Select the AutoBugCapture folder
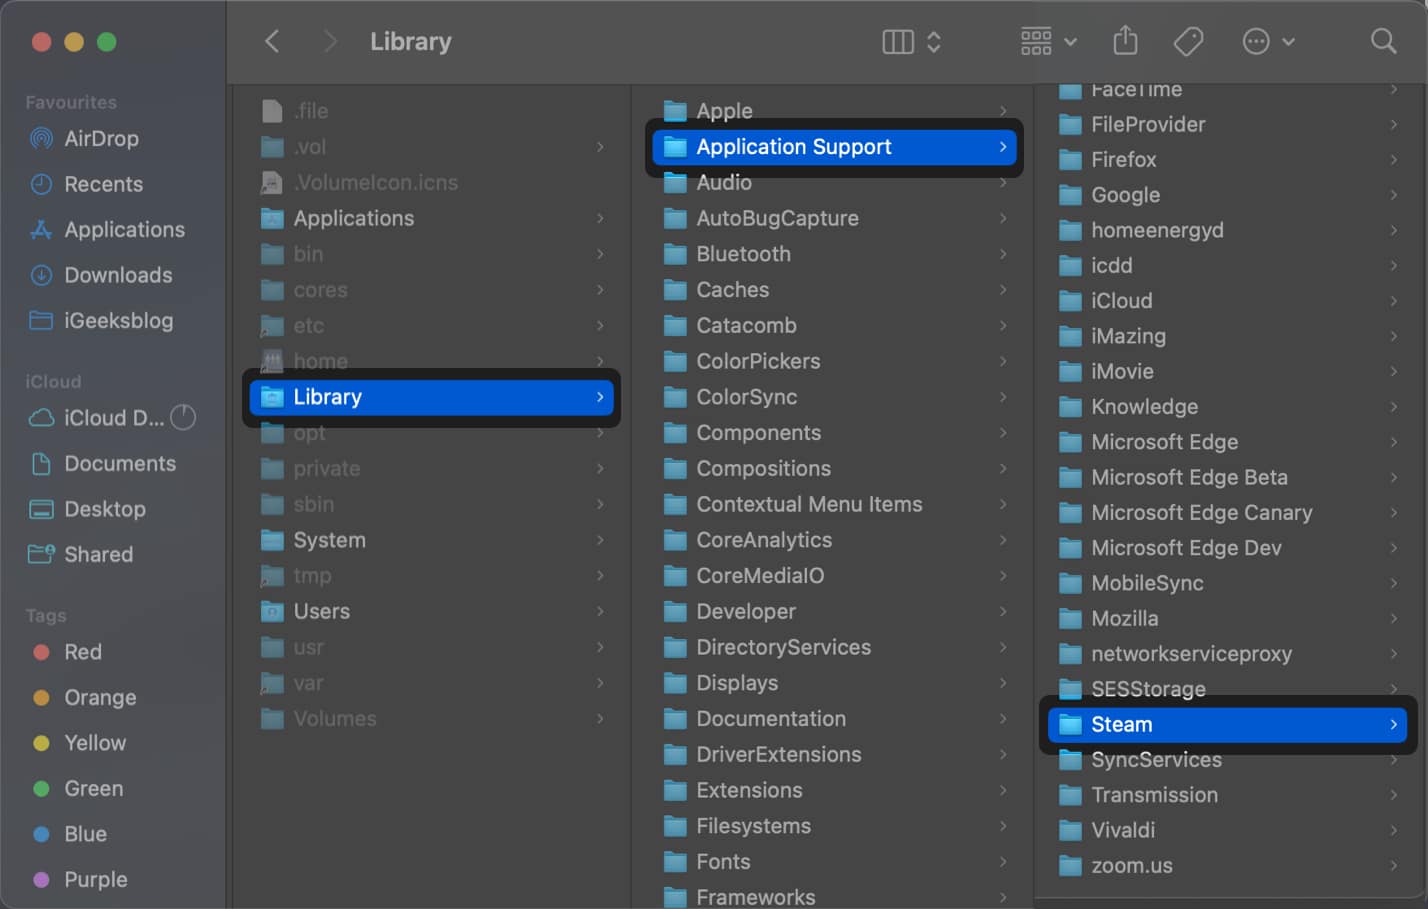This screenshot has width=1428, height=909. tap(835, 218)
